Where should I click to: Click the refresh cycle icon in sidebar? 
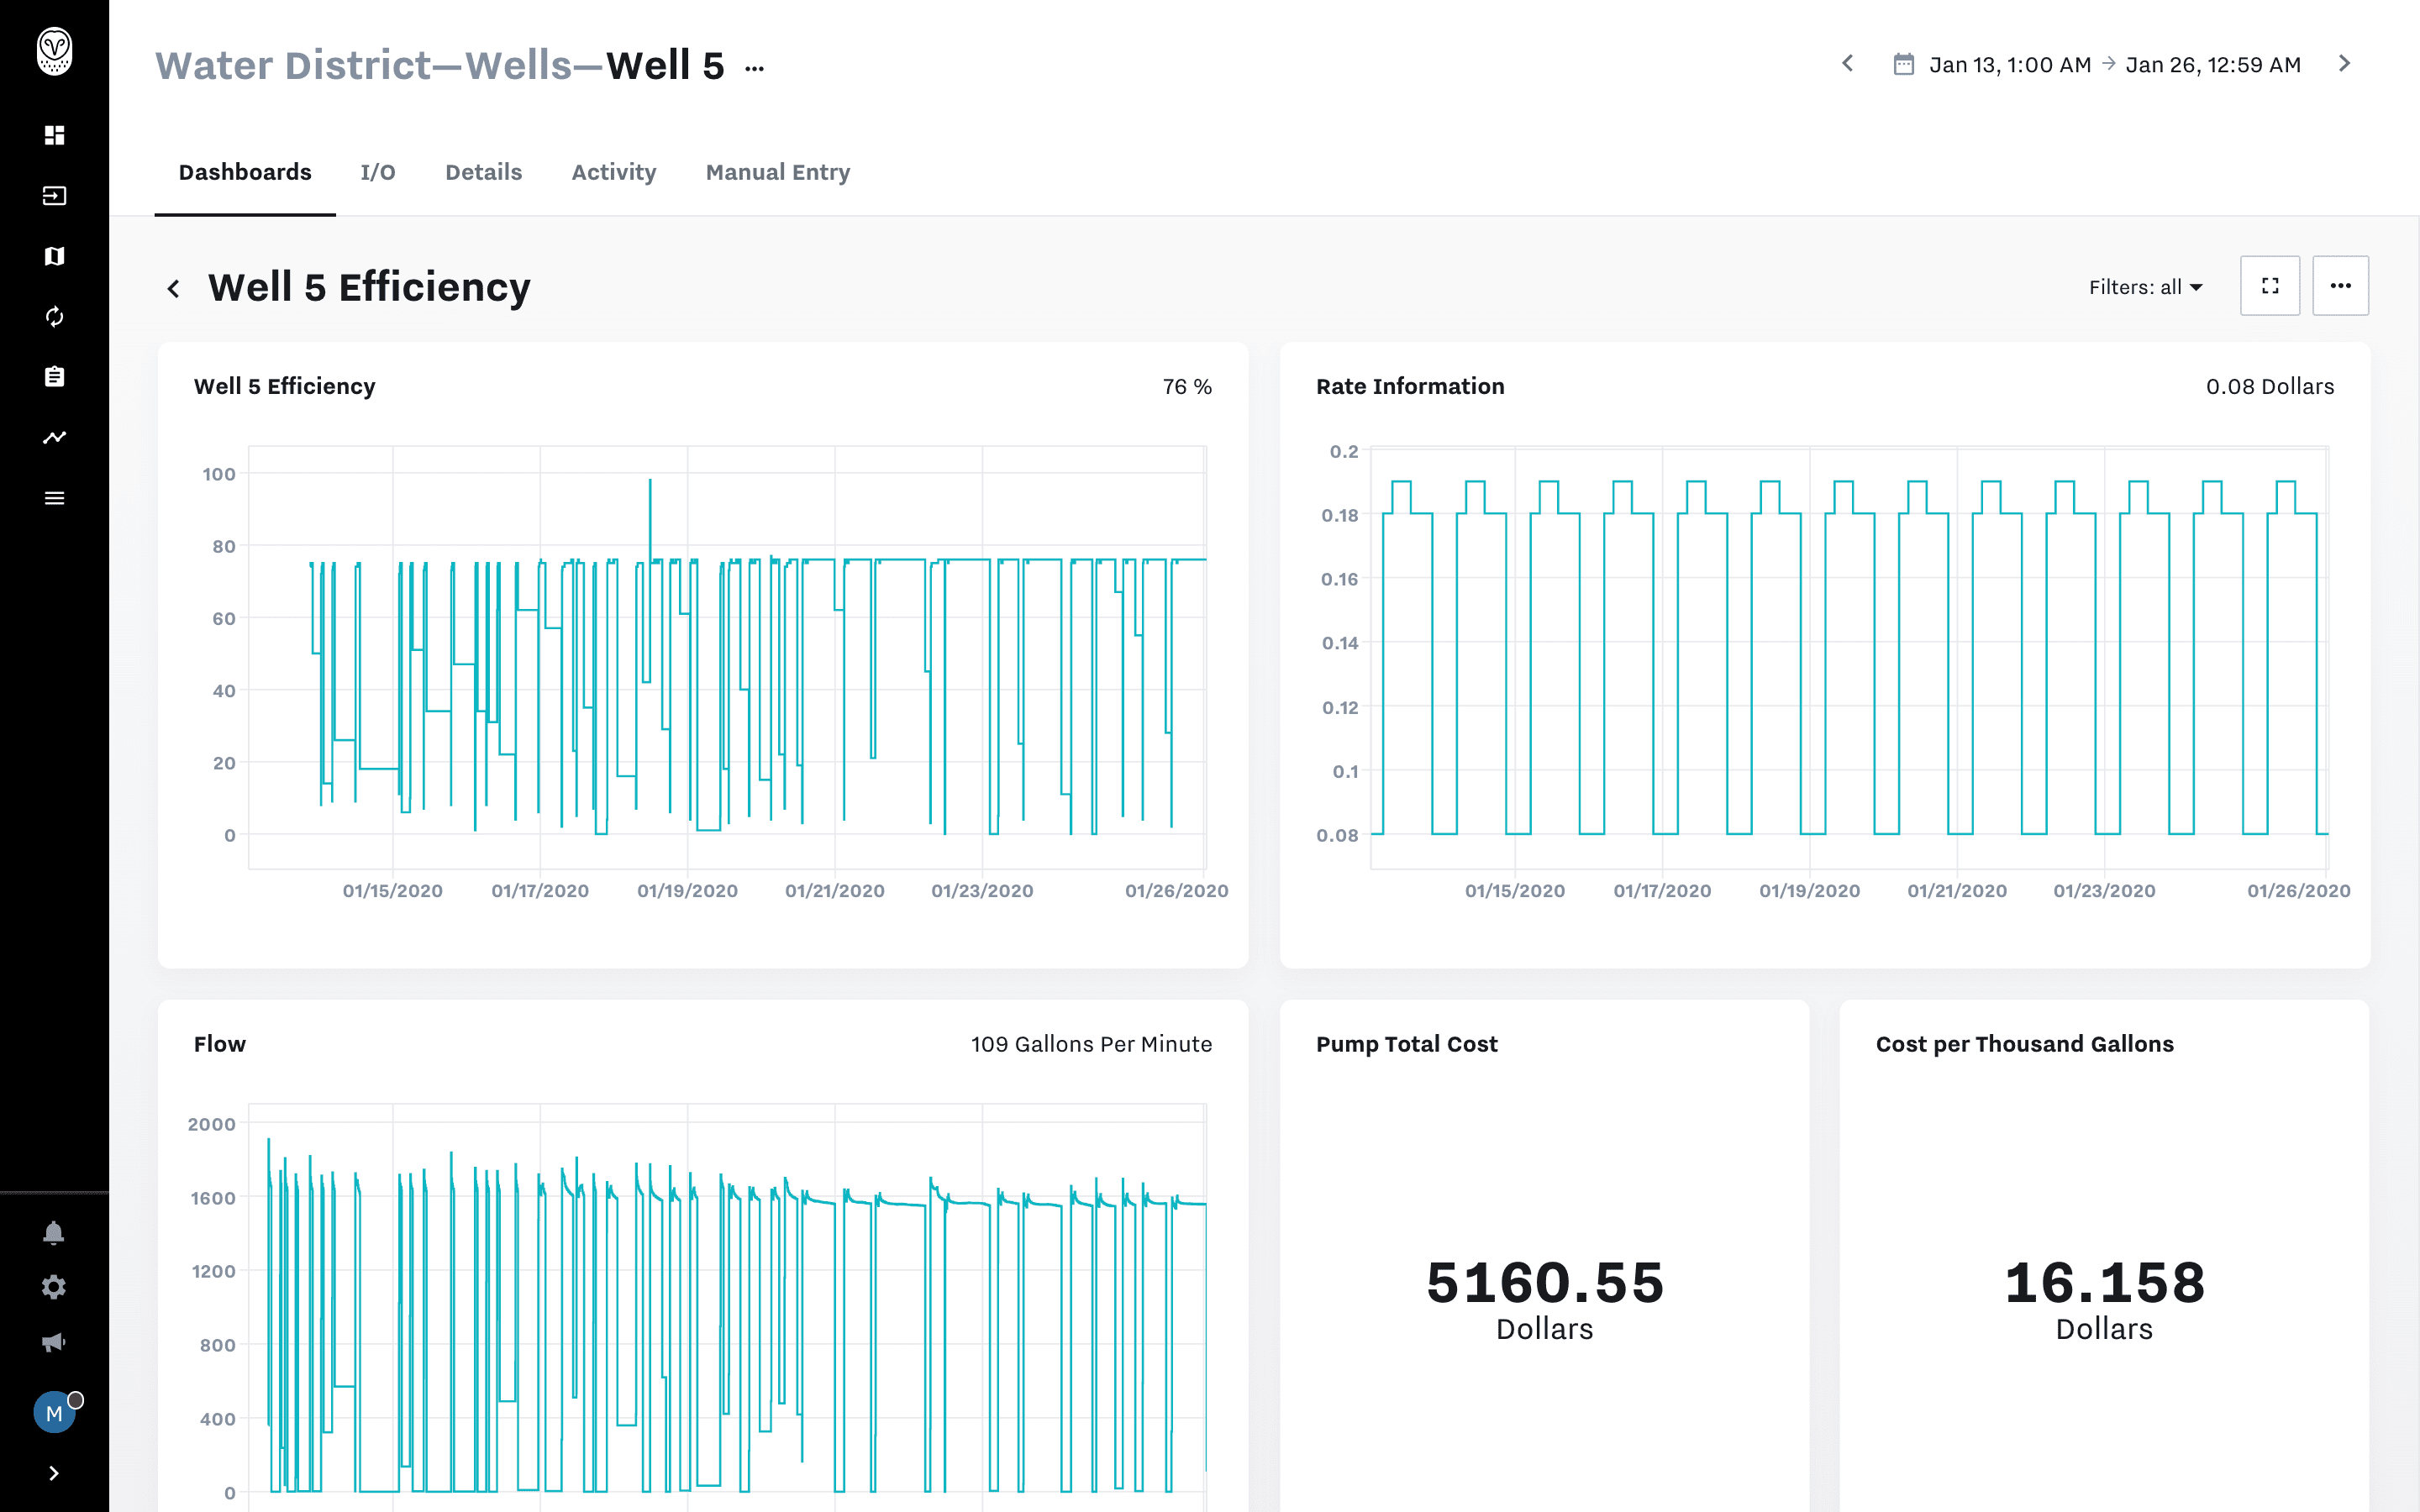[x=54, y=317]
